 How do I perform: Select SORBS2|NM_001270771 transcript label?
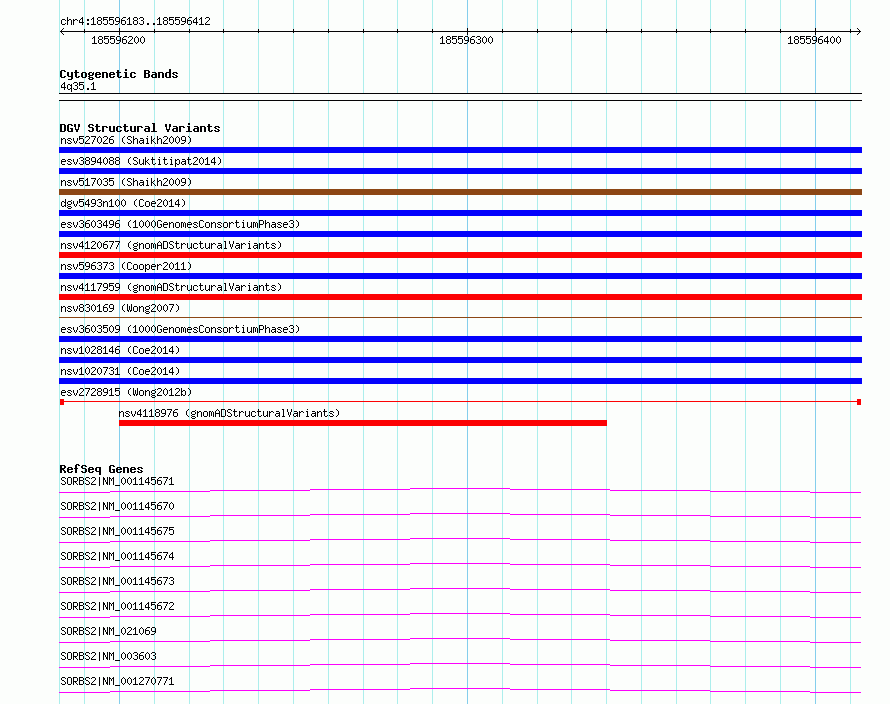pyautogui.click(x=117, y=681)
